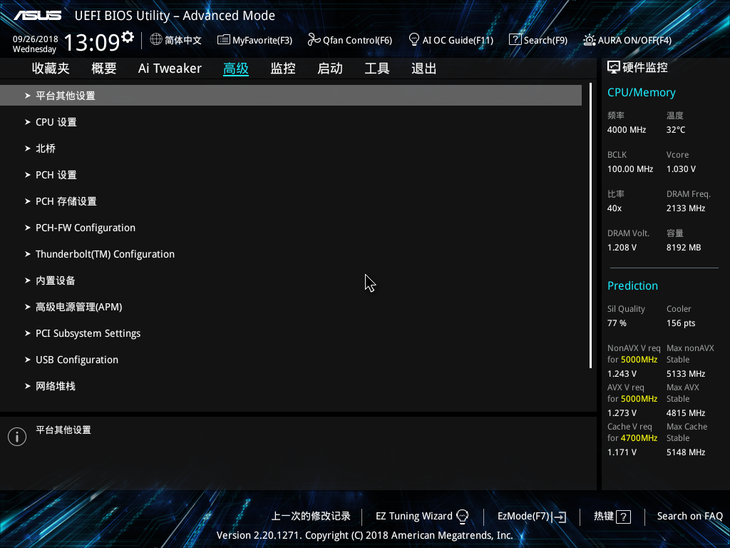Switch to 工具 tab
The height and width of the screenshot is (548, 730).
click(x=377, y=68)
